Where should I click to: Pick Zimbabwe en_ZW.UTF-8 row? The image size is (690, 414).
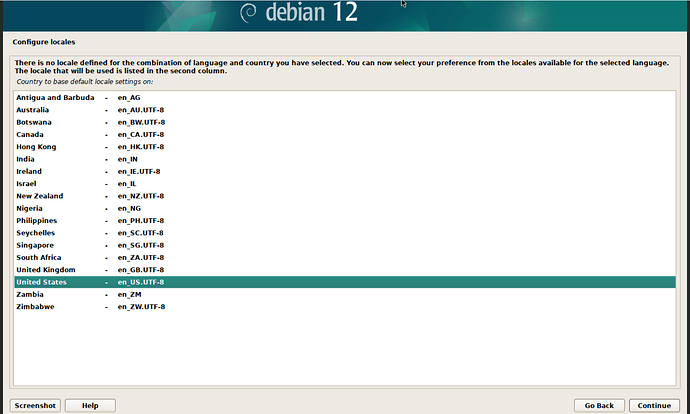345,307
